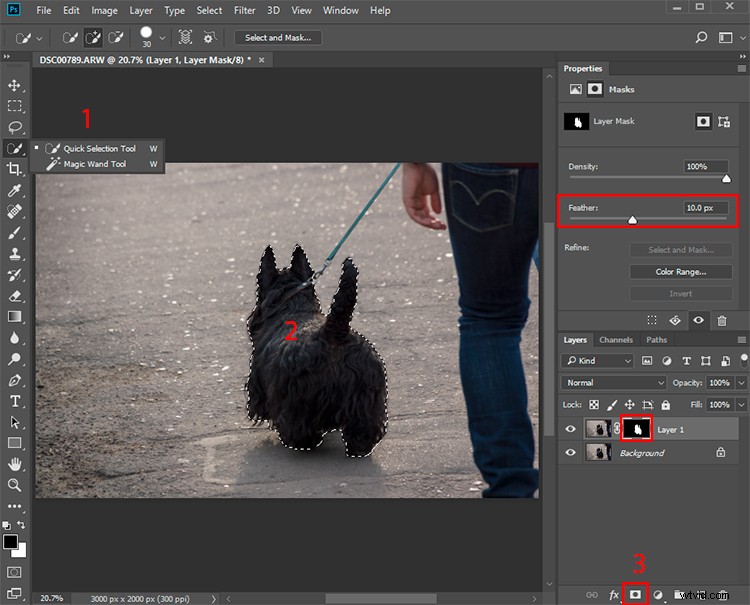Hide the Background layer eye

[570, 452]
